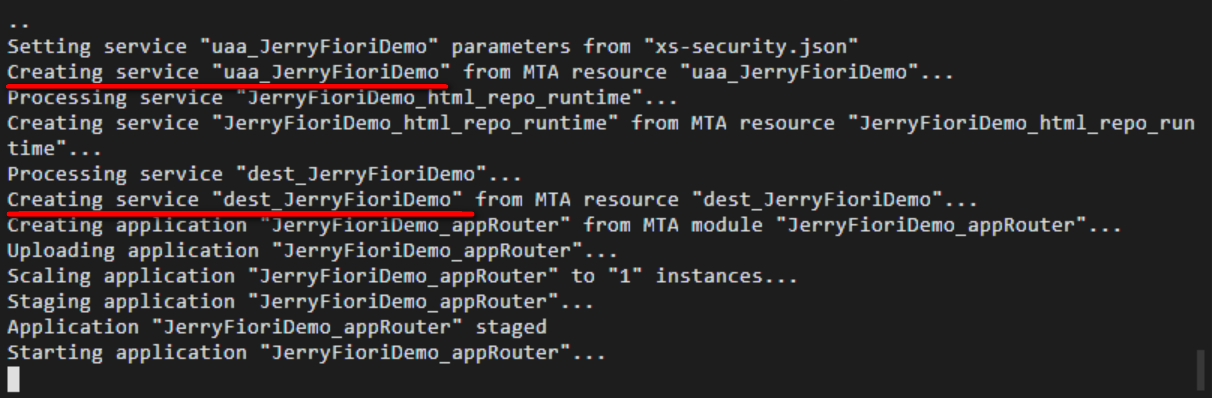Image resolution: width=1212 pixels, height=398 pixels.
Task: Click the "Creating application JerryFioriDemo_appRouter" line
Action: [565, 225]
